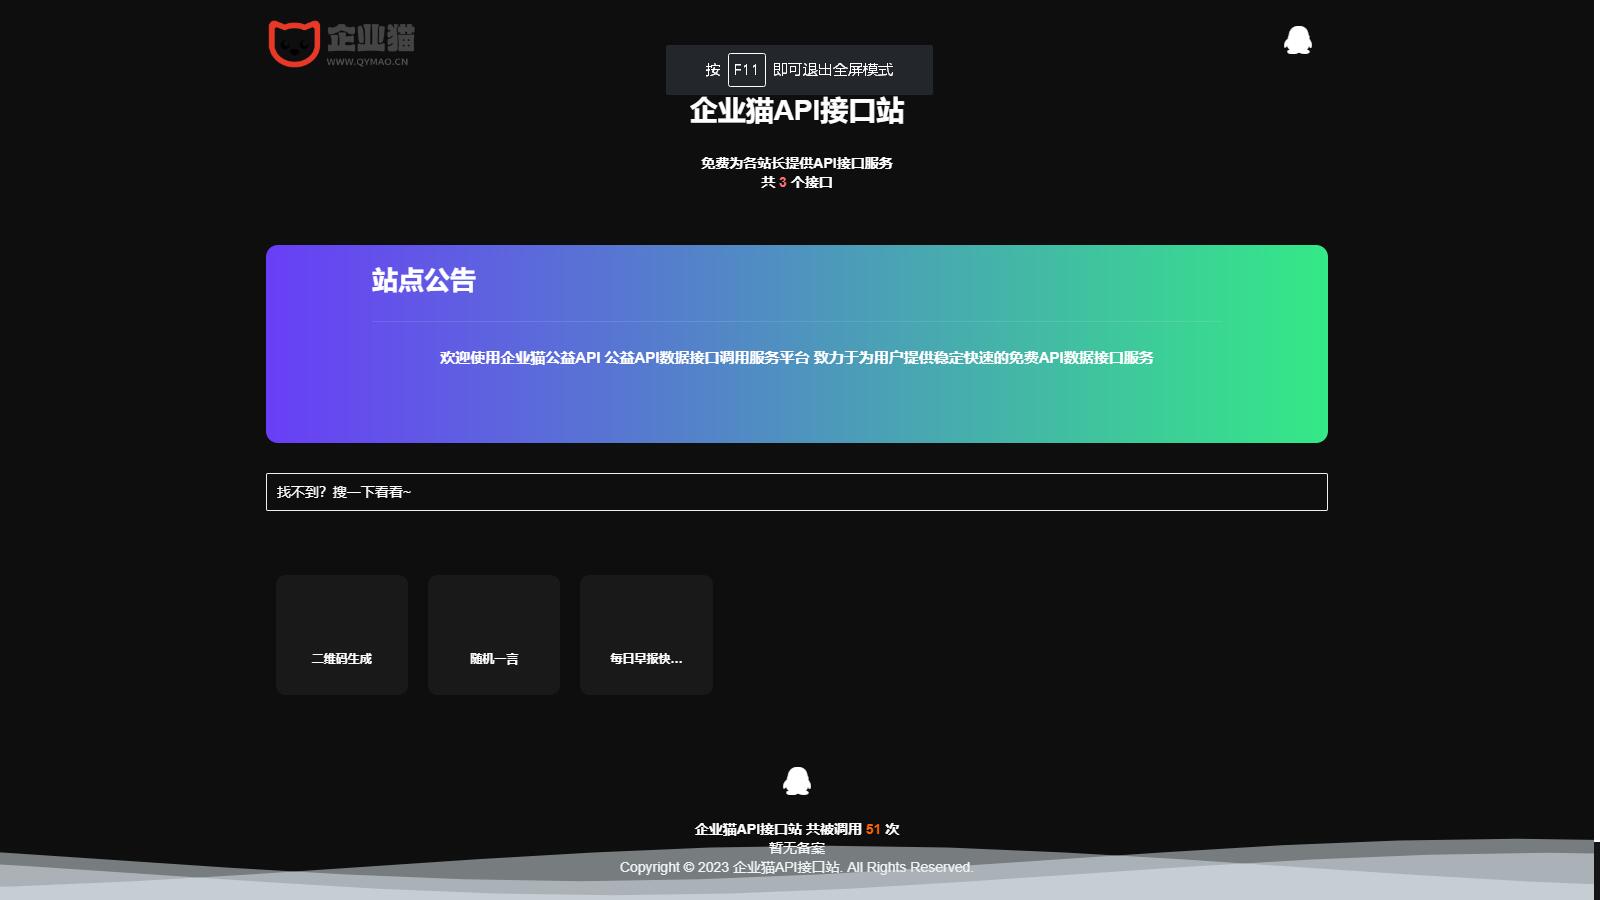Select the 二维码生成 API card
The width and height of the screenshot is (1600, 900).
pyautogui.click(x=342, y=634)
